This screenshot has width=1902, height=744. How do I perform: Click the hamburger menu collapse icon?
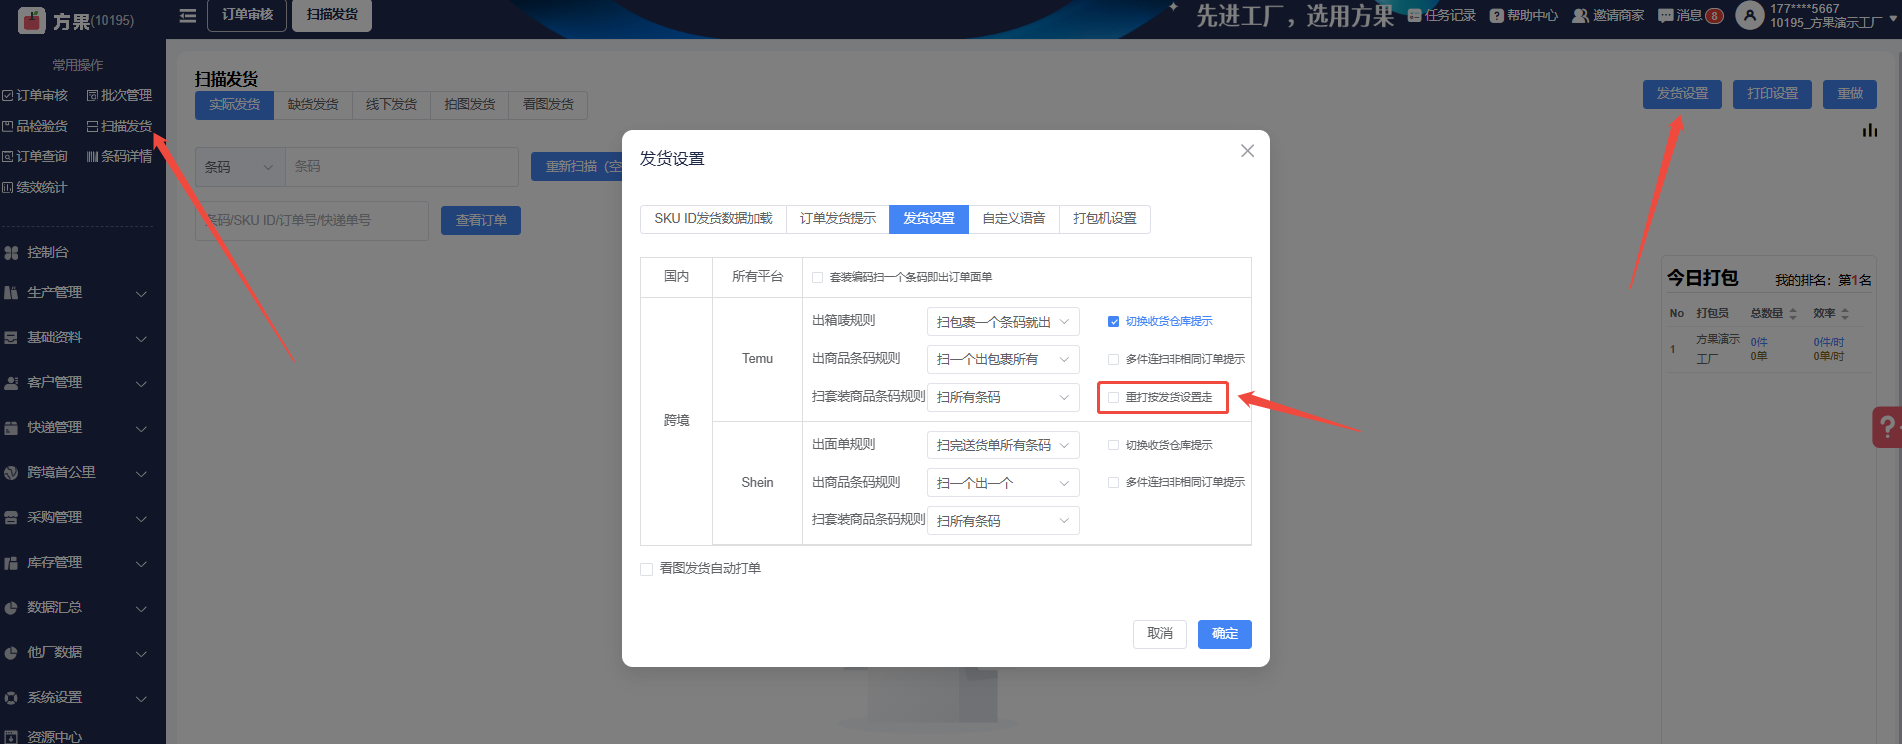[x=187, y=16]
